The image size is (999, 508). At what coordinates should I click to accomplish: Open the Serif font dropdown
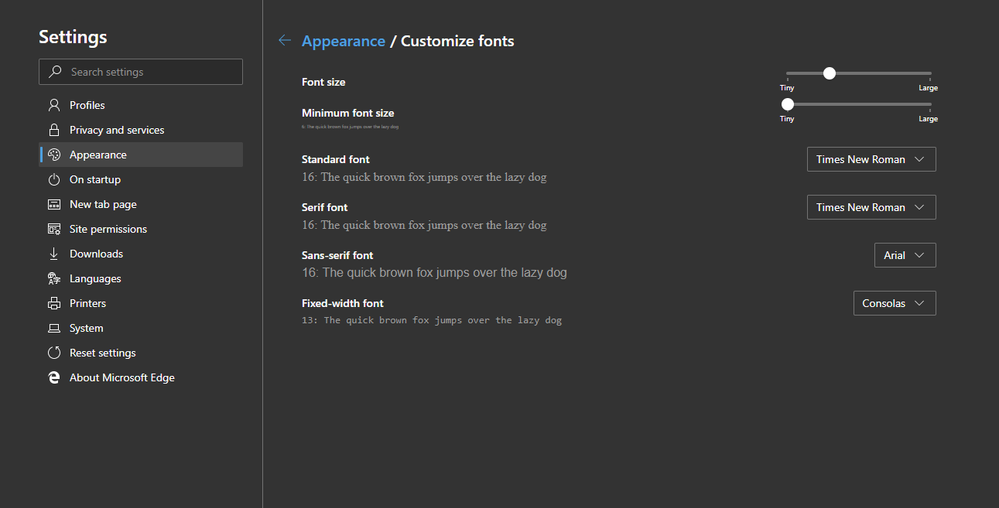point(871,207)
